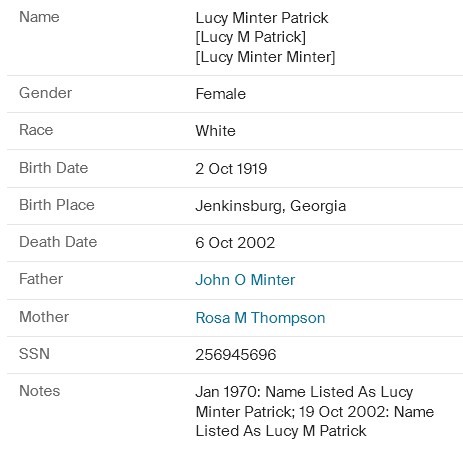Click the Birth Place field label

coord(57,205)
